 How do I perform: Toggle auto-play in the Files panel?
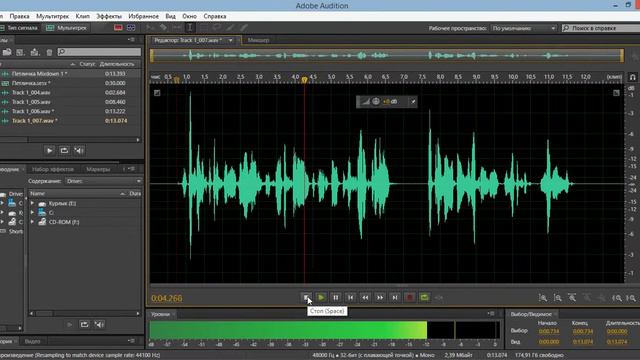coord(79,151)
